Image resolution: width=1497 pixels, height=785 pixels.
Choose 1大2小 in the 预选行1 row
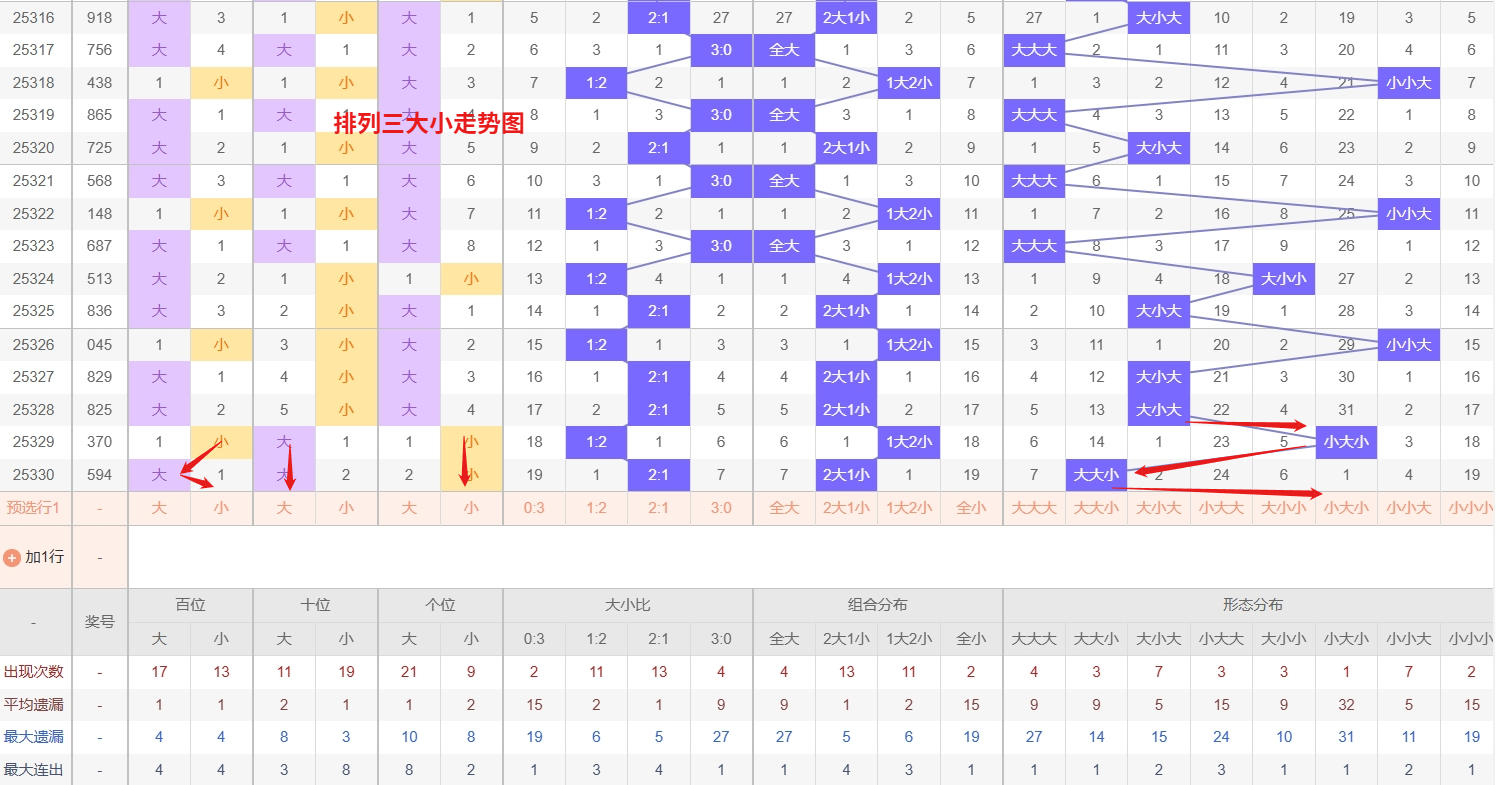coord(909,508)
